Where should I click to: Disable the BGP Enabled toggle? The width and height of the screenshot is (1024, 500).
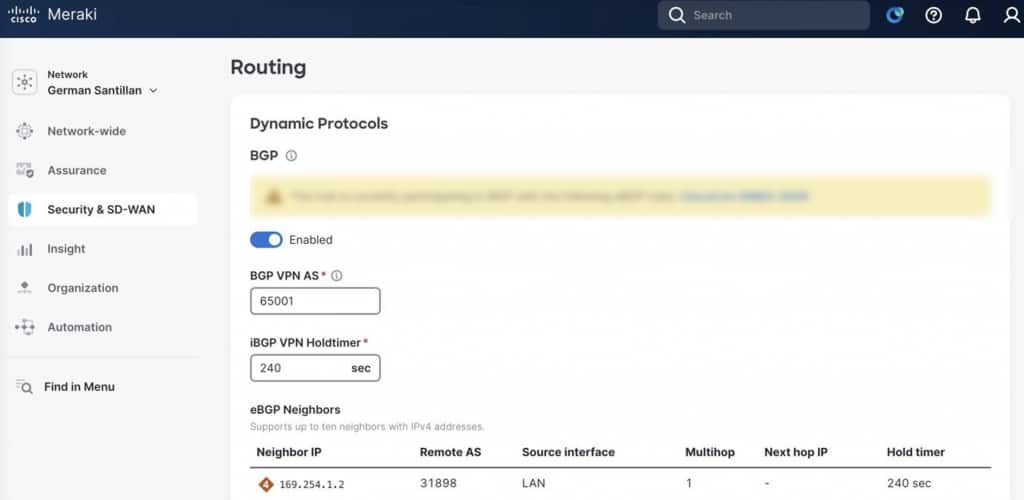tap(266, 240)
